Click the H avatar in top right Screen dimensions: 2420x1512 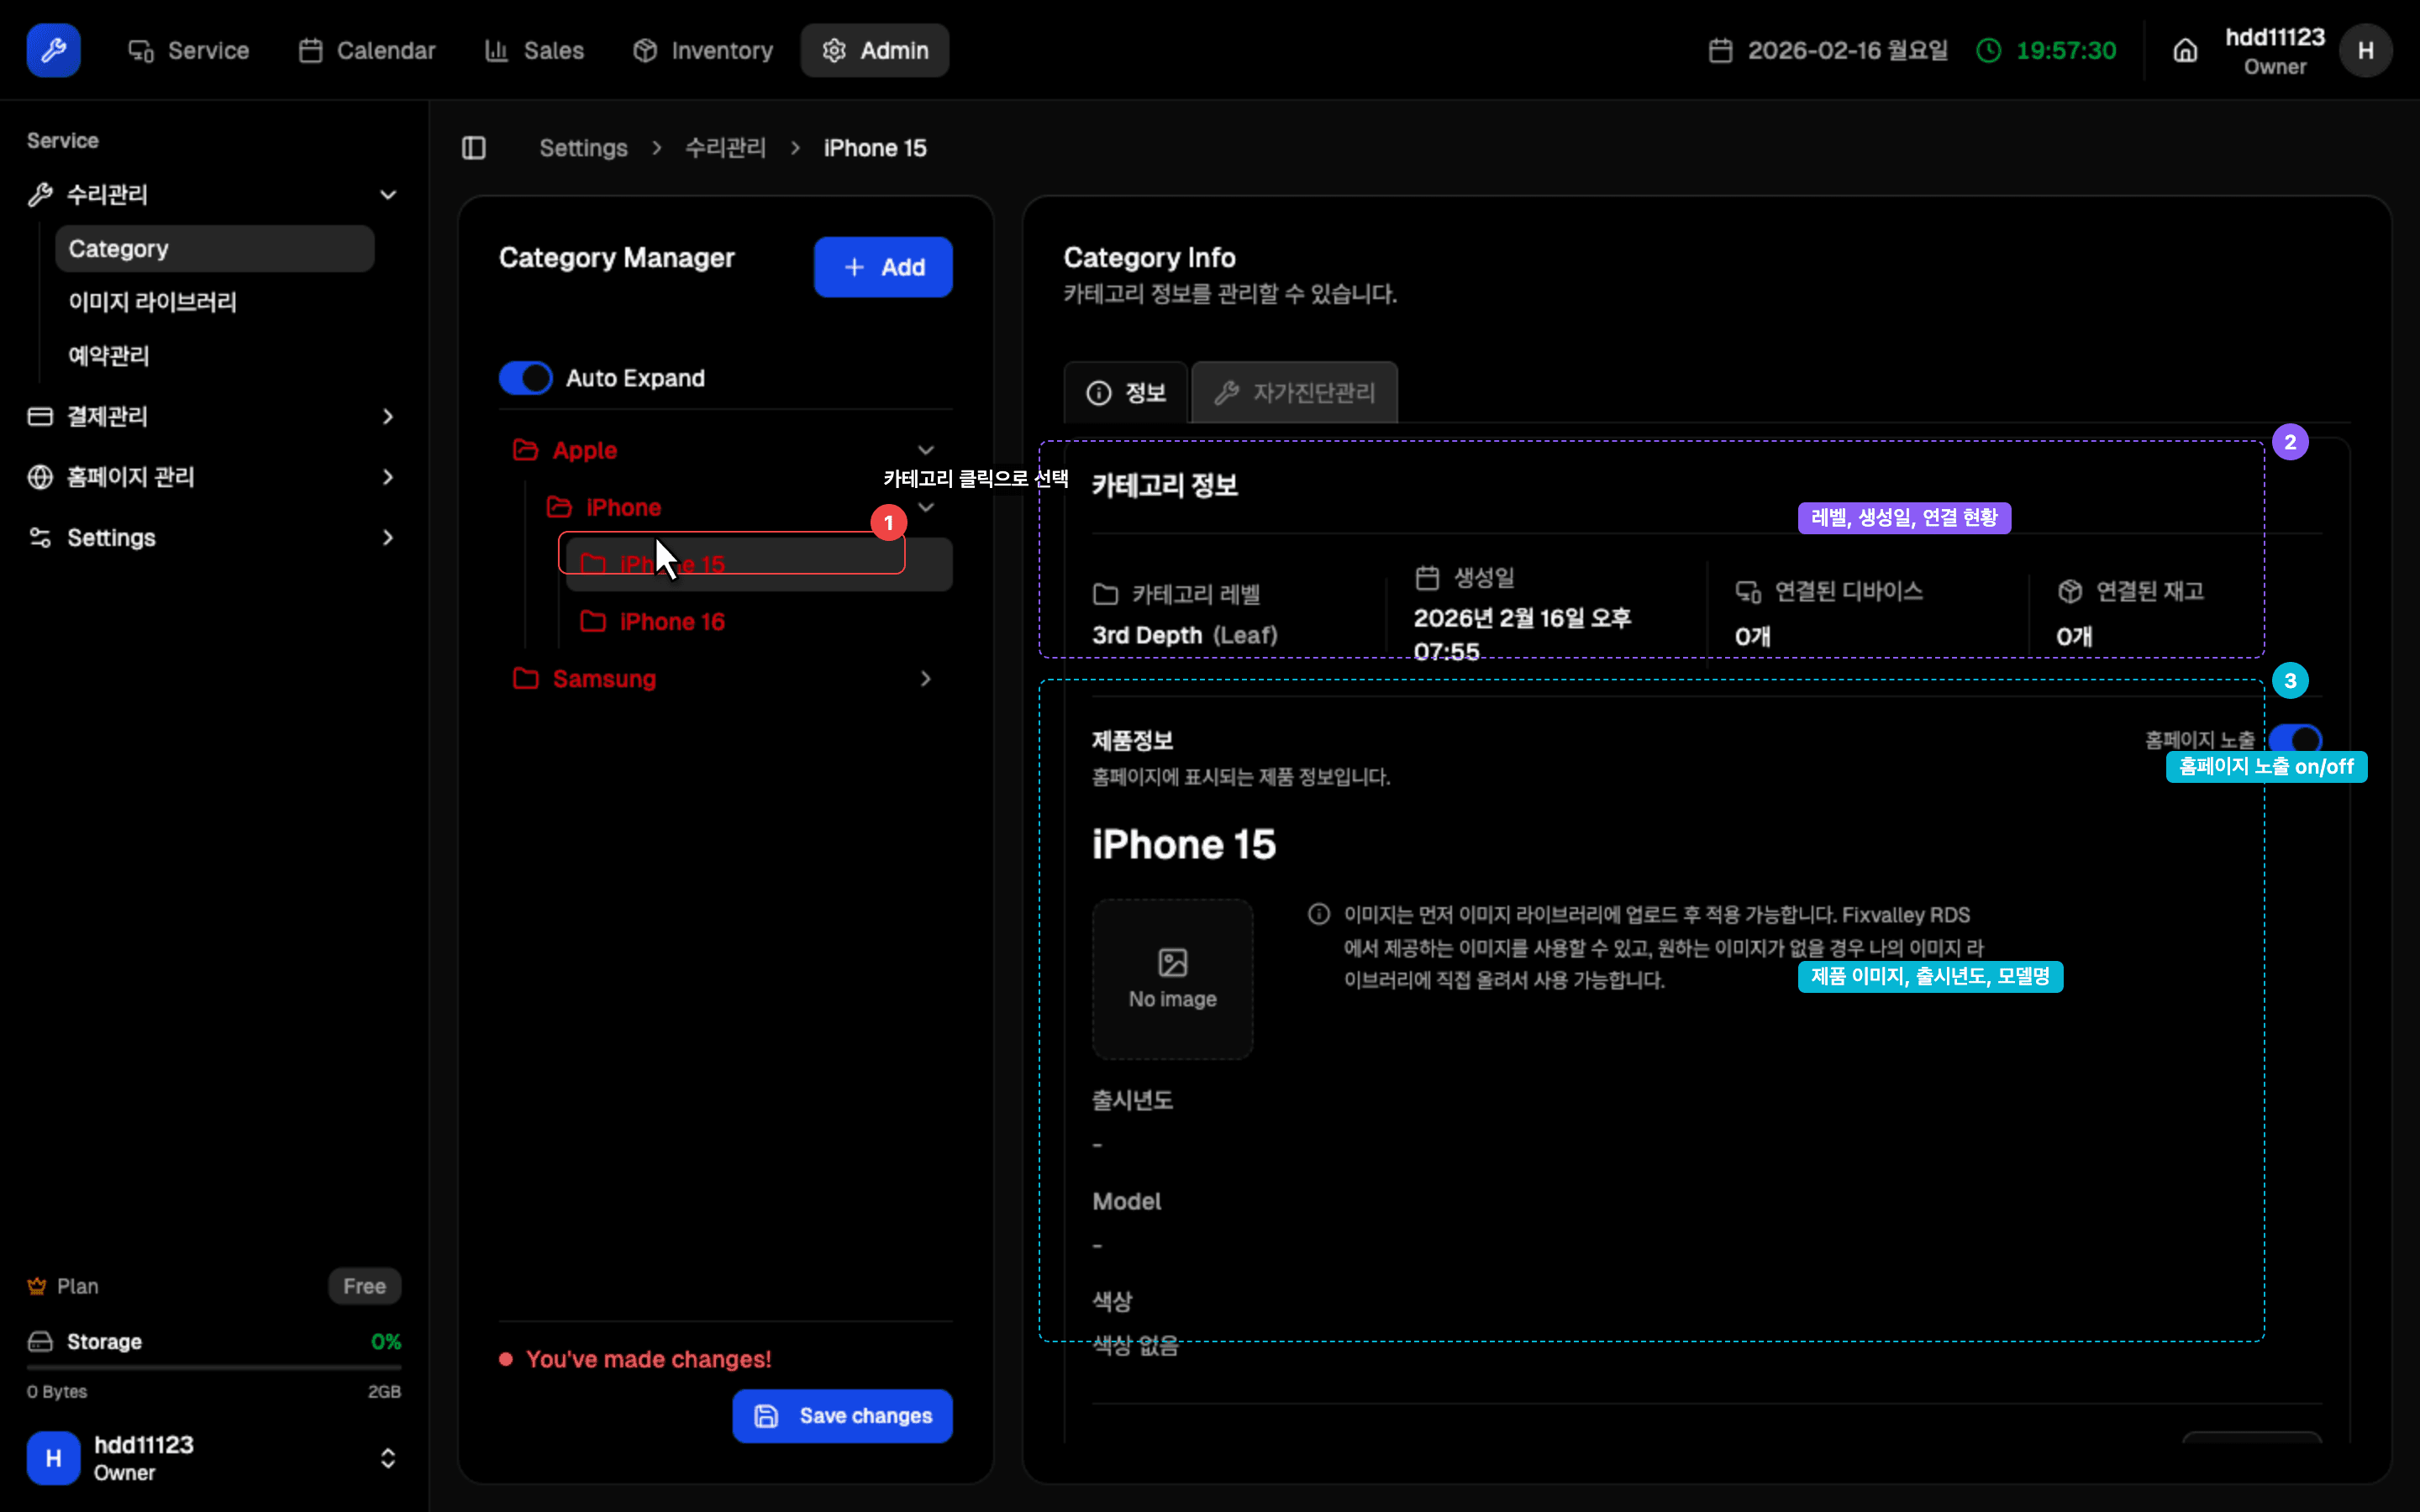pos(2365,50)
